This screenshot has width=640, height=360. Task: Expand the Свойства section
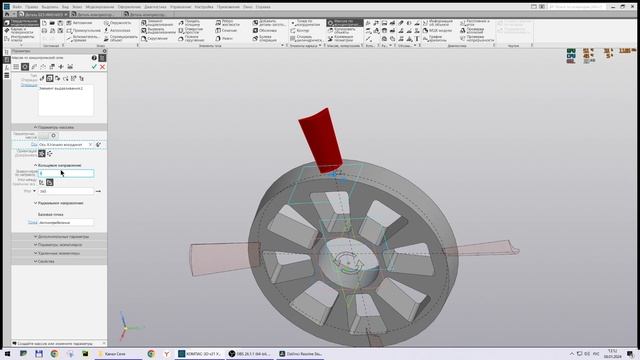tap(59, 261)
